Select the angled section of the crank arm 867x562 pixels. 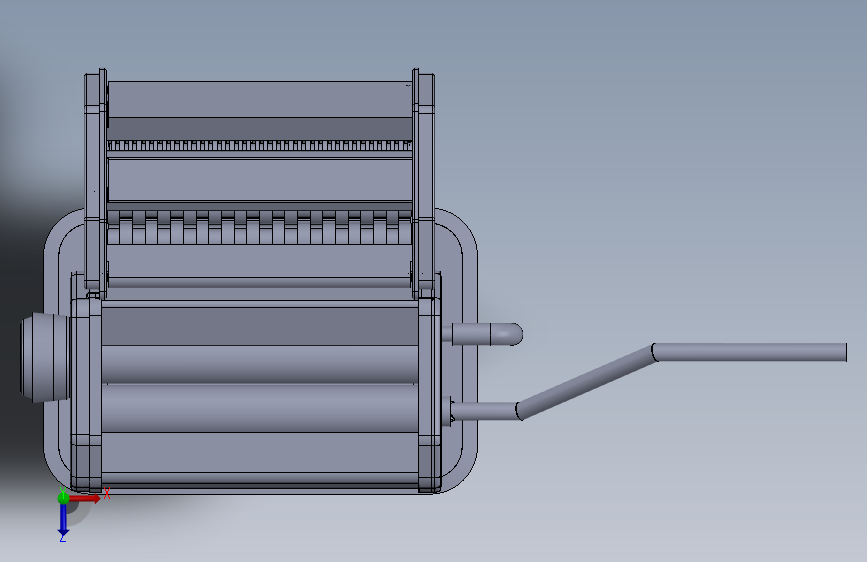pos(586,382)
